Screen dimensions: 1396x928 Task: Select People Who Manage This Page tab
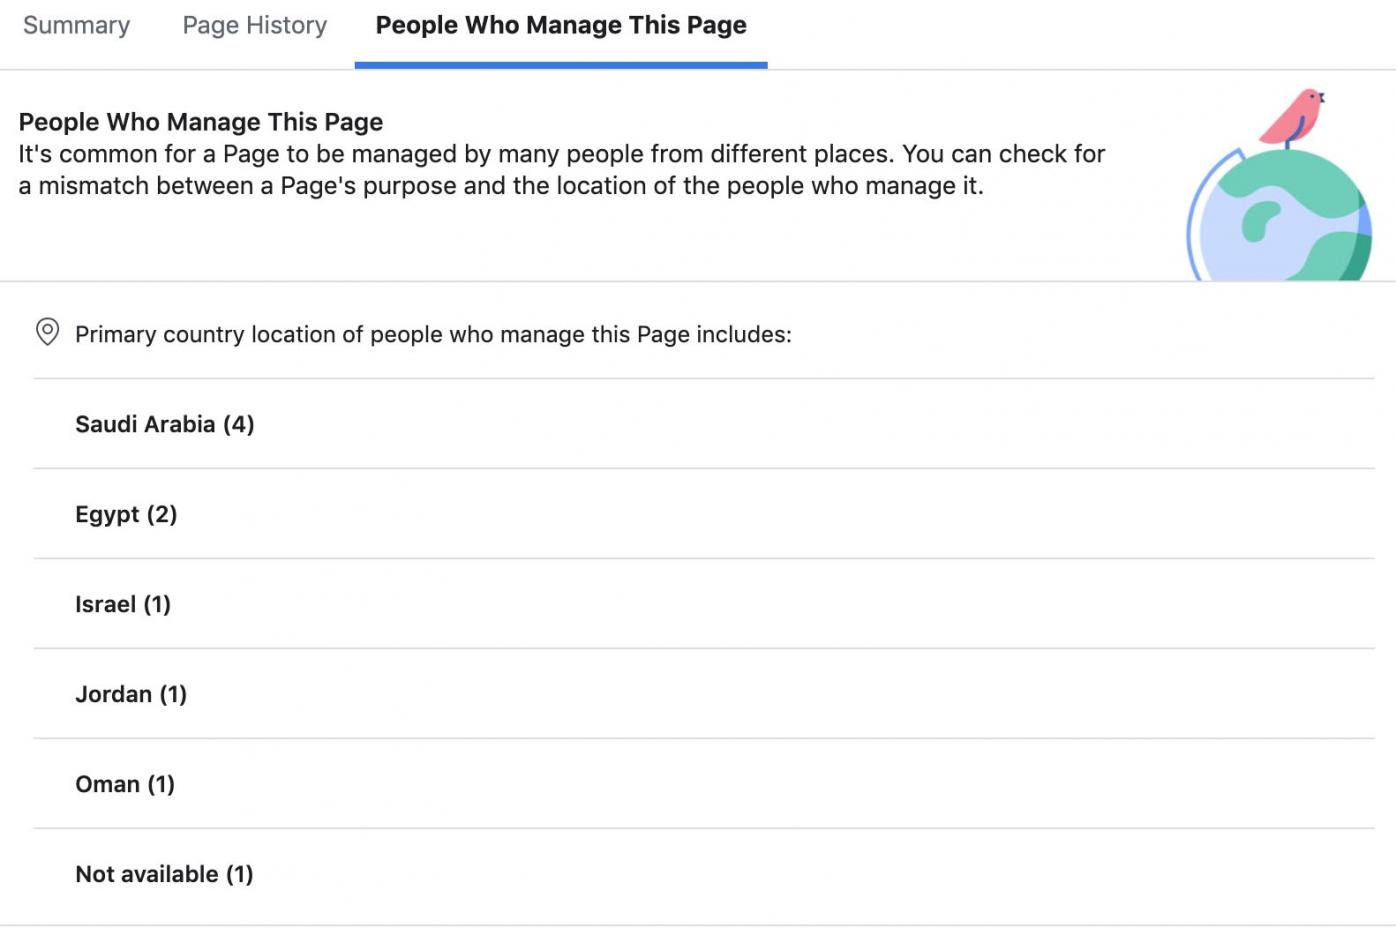coord(560,25)
